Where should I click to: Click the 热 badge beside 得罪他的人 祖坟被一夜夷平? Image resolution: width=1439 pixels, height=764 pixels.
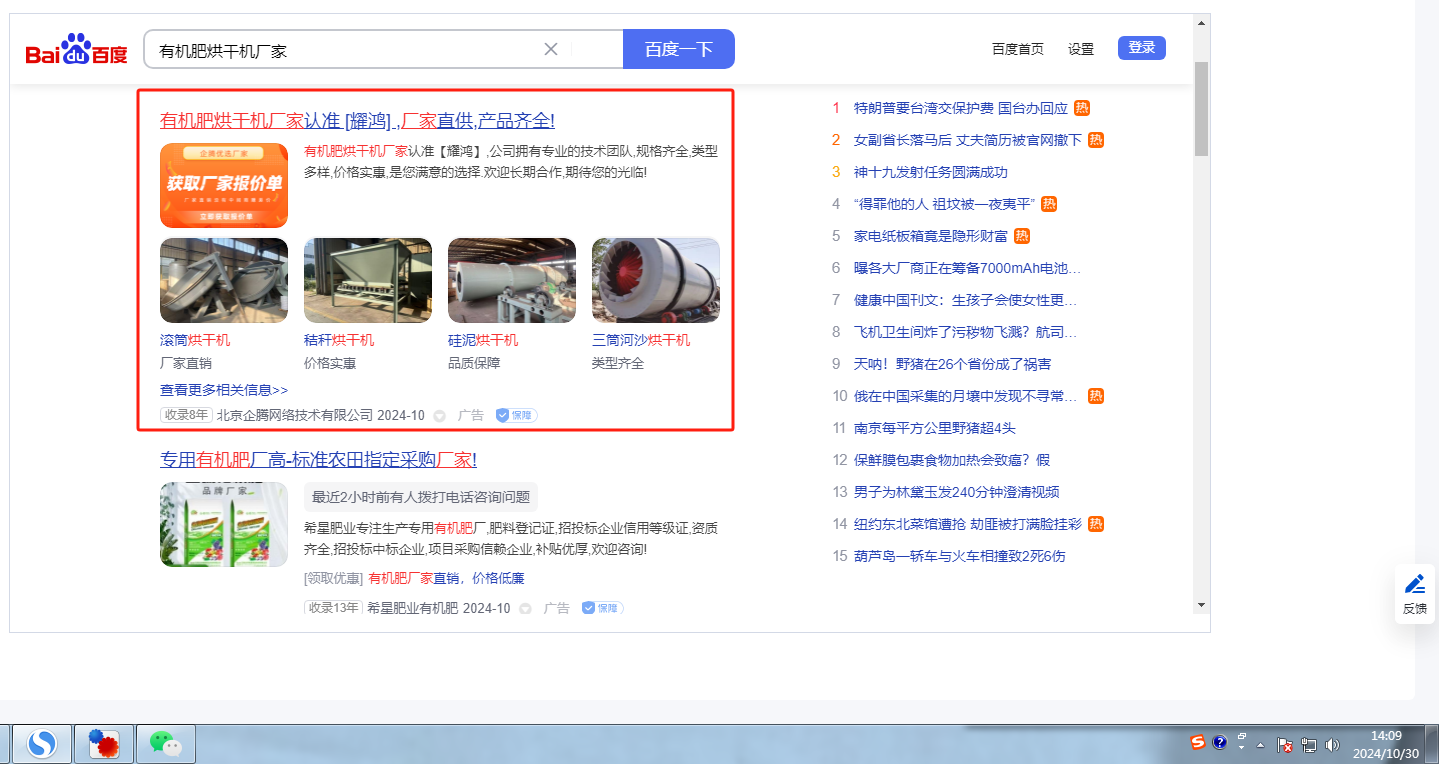click(x=1049, y=204)
